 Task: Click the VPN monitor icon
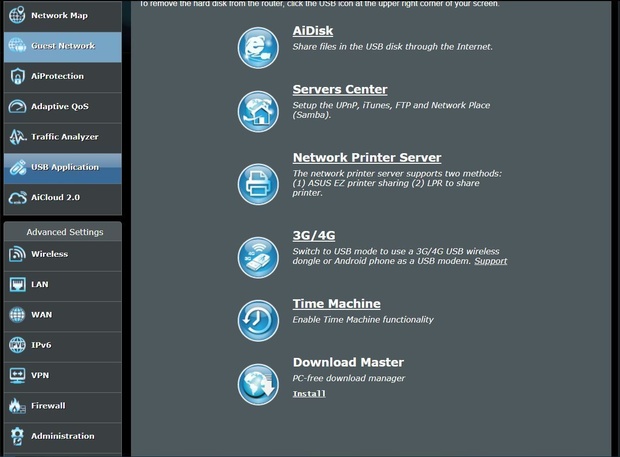17,376
